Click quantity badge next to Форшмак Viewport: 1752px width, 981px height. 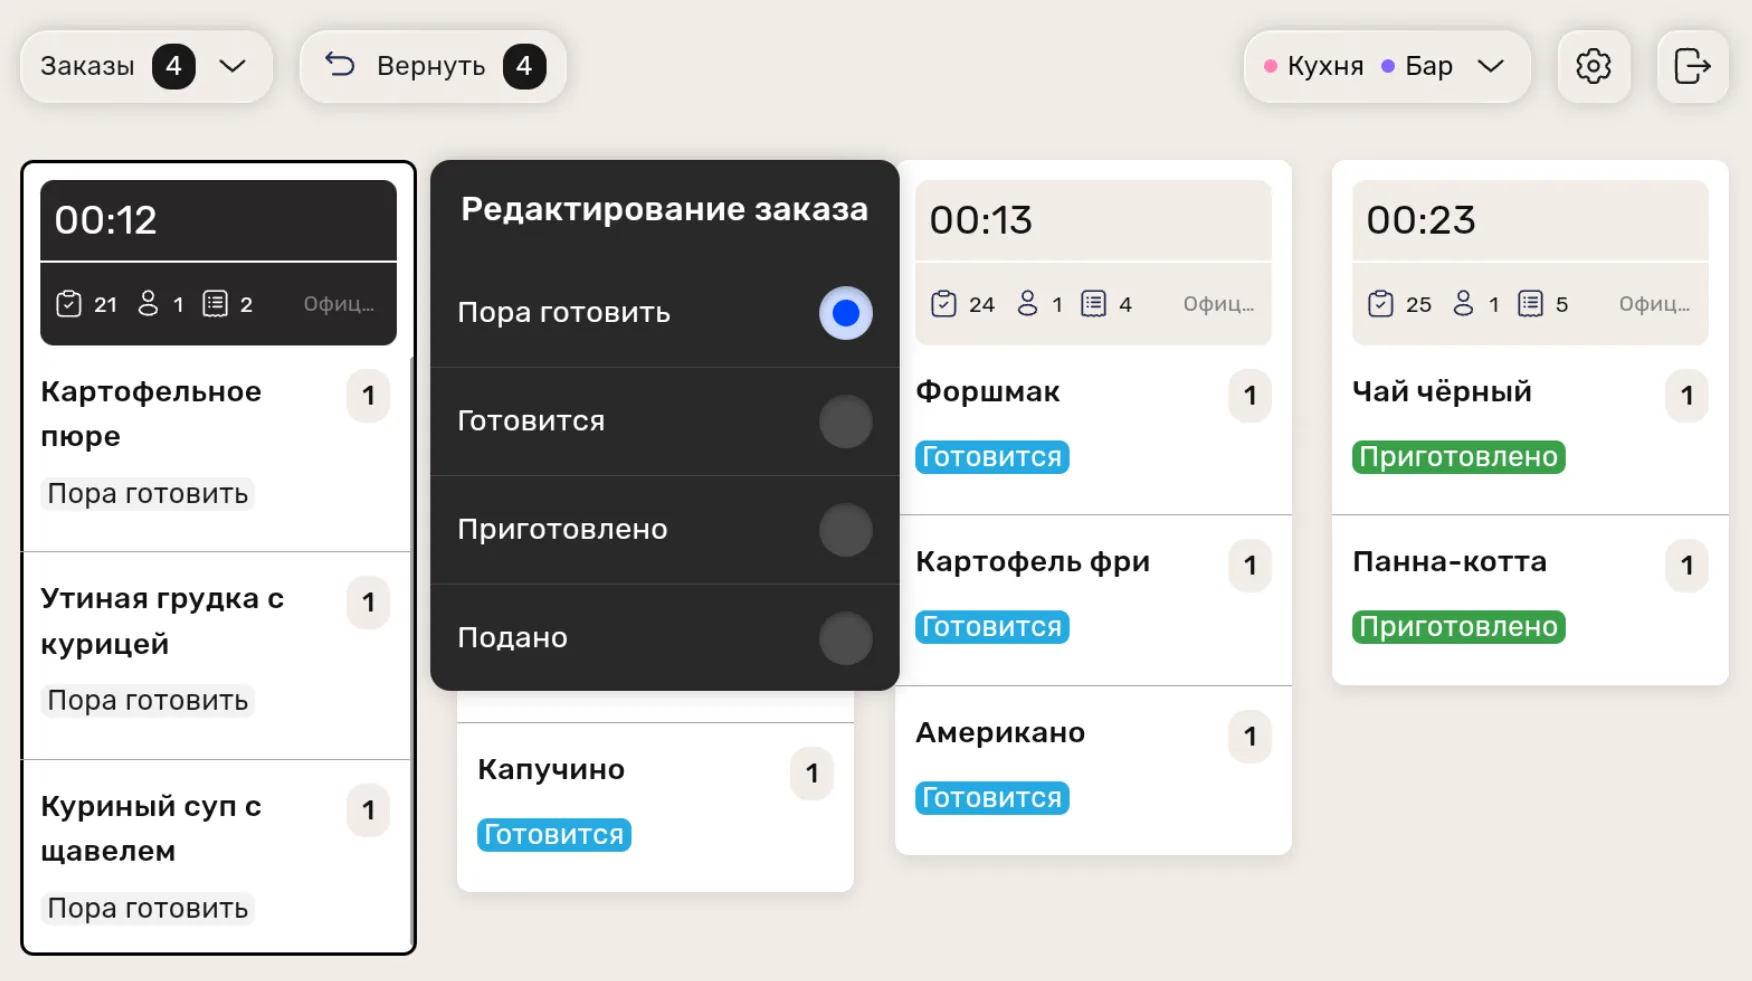(x=1250, y=396)
